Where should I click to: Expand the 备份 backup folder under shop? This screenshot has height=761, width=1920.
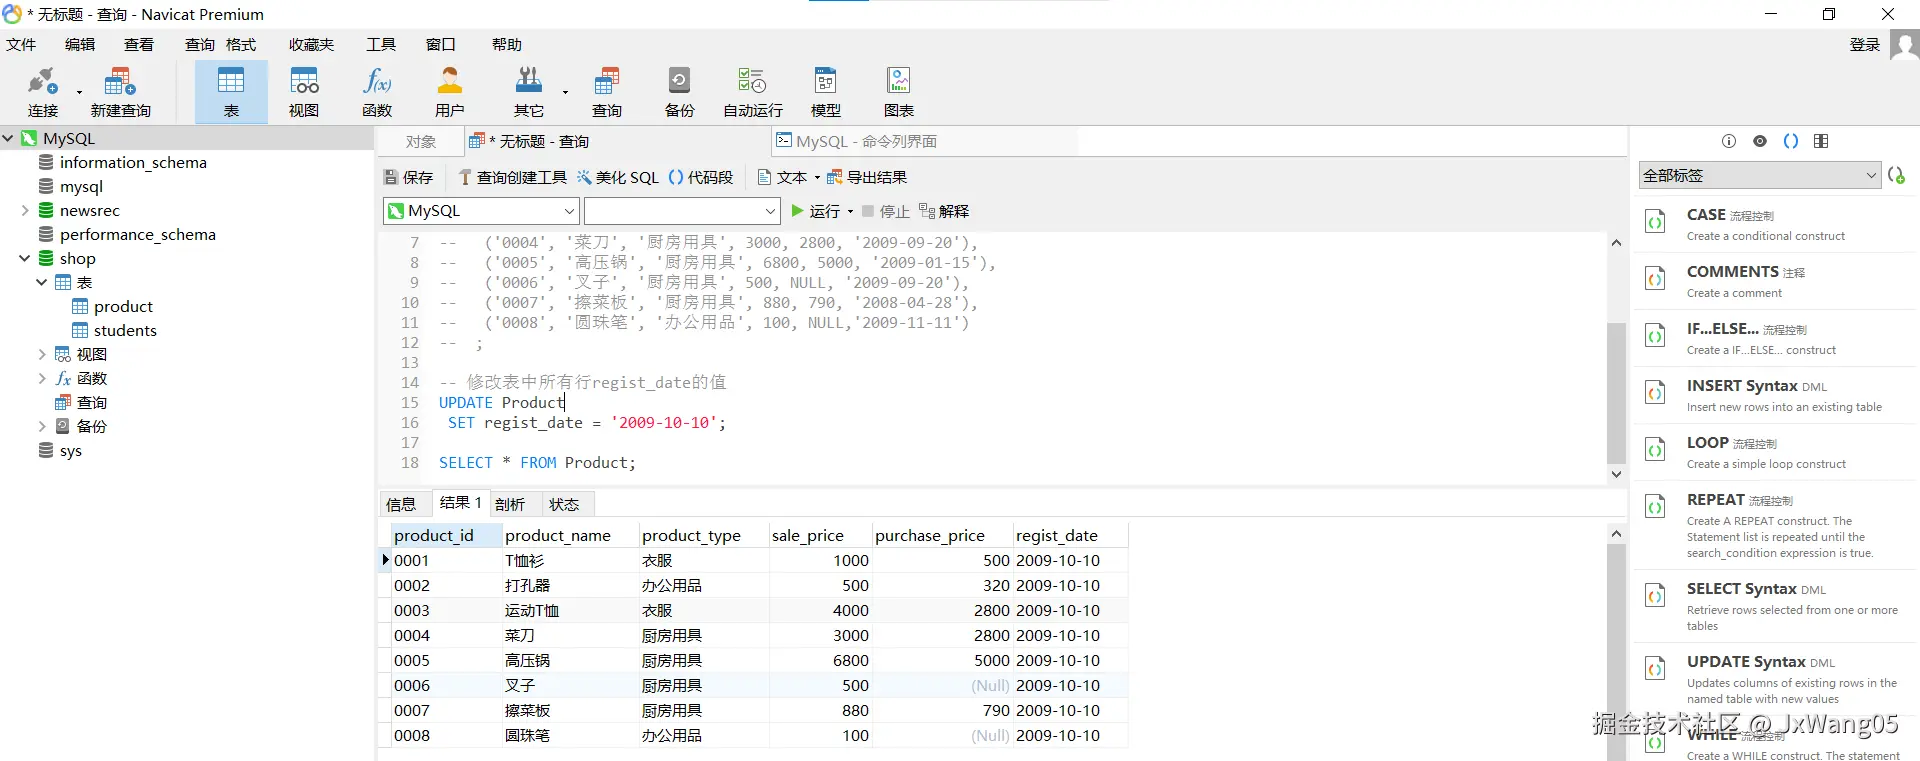(x=42, y=426)
